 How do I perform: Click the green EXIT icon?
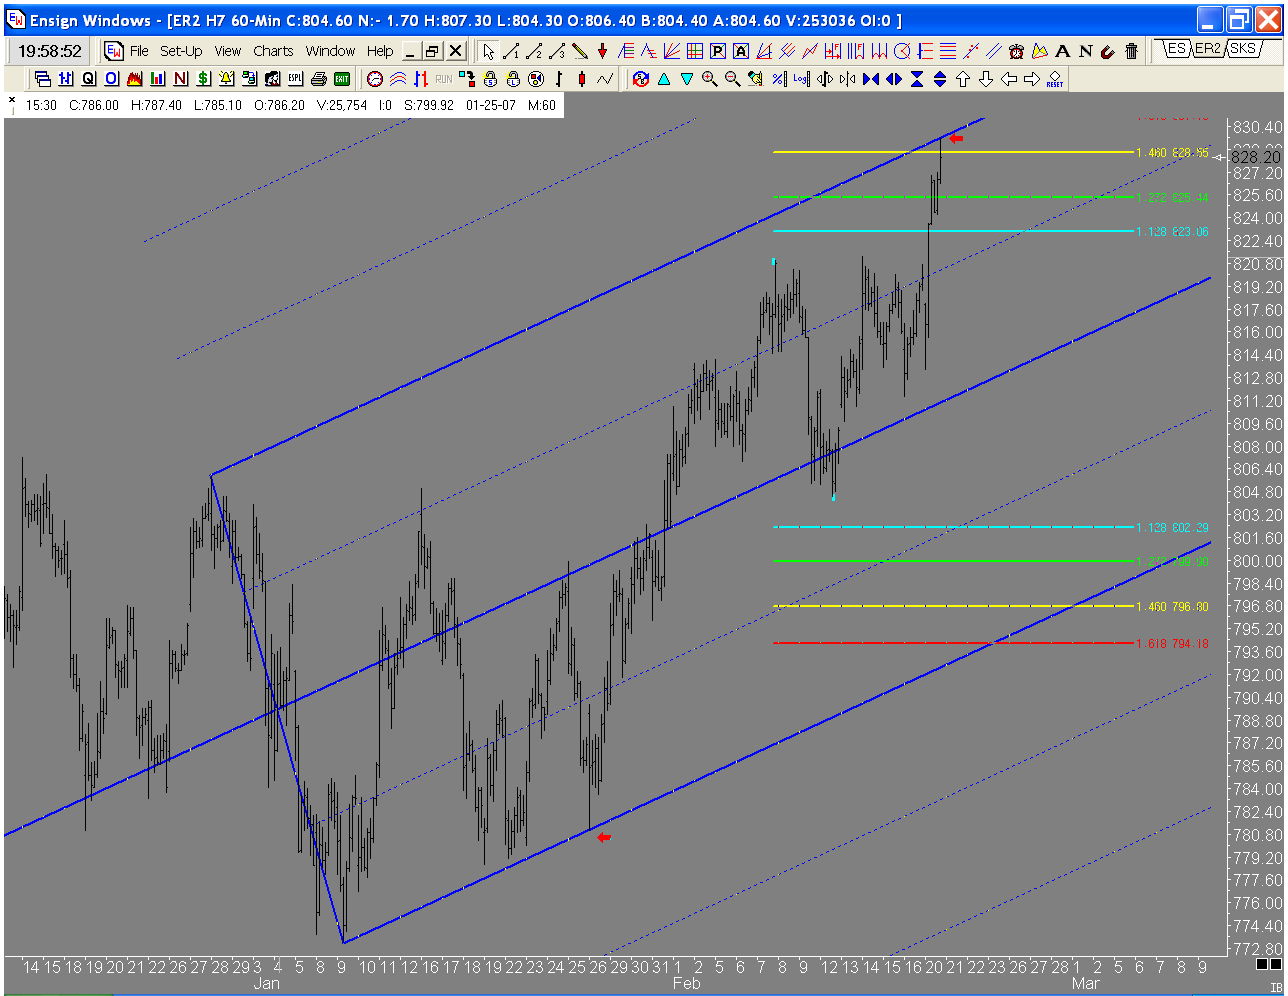tap(342, 79)
